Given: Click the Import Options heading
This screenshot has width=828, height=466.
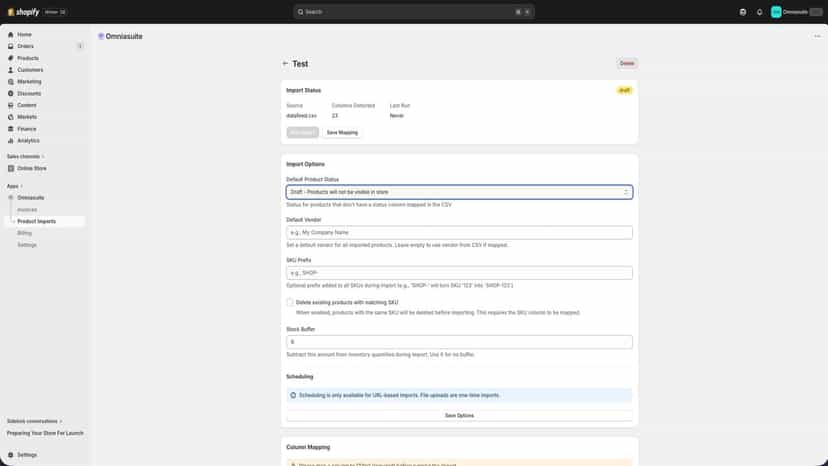Looking at the screenshot, I should pyautogui.click(x=305, y=164).
